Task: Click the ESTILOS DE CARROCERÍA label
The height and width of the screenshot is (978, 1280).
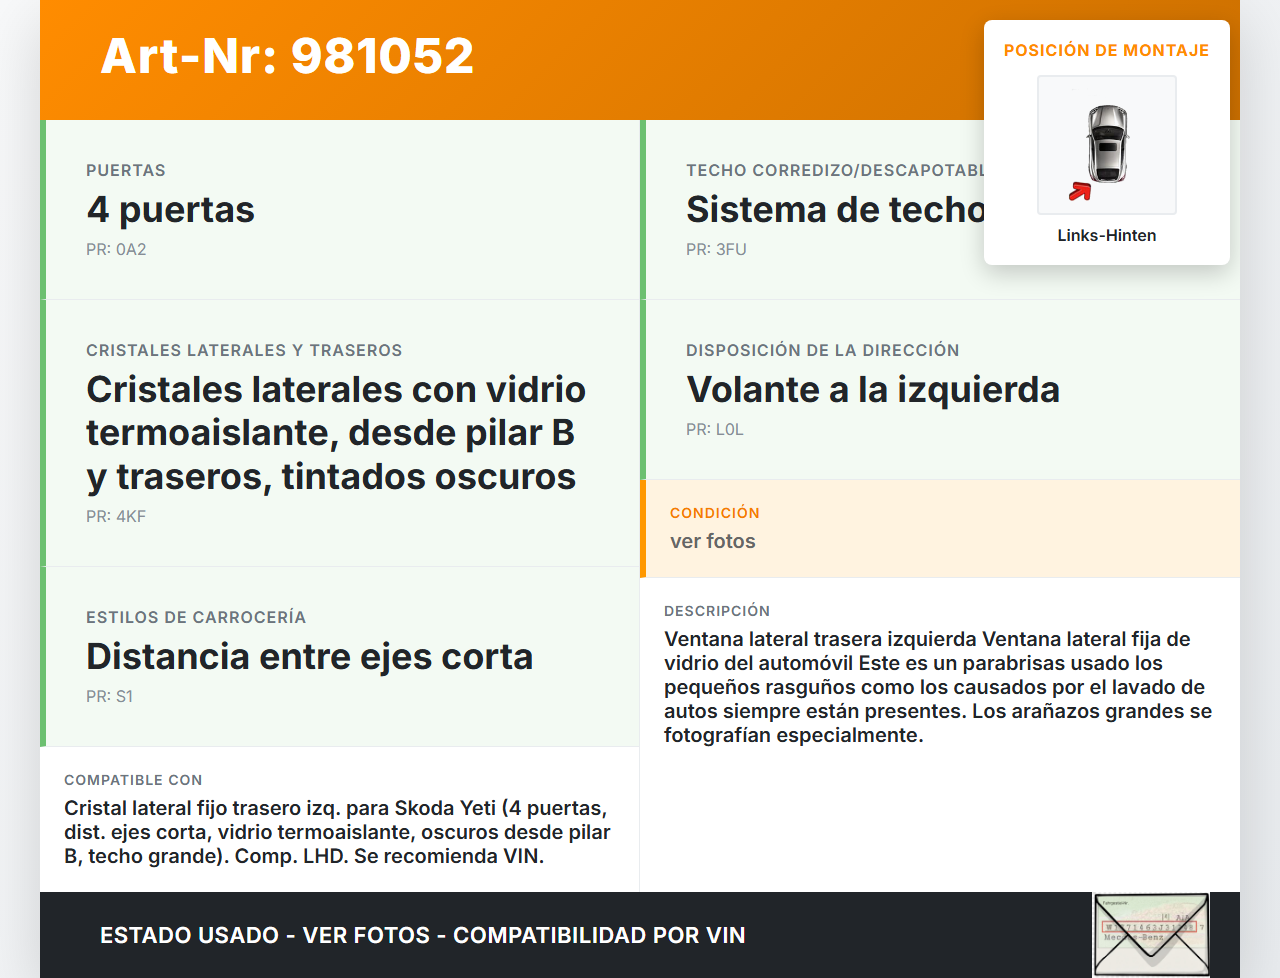Action: pos(196,617)
